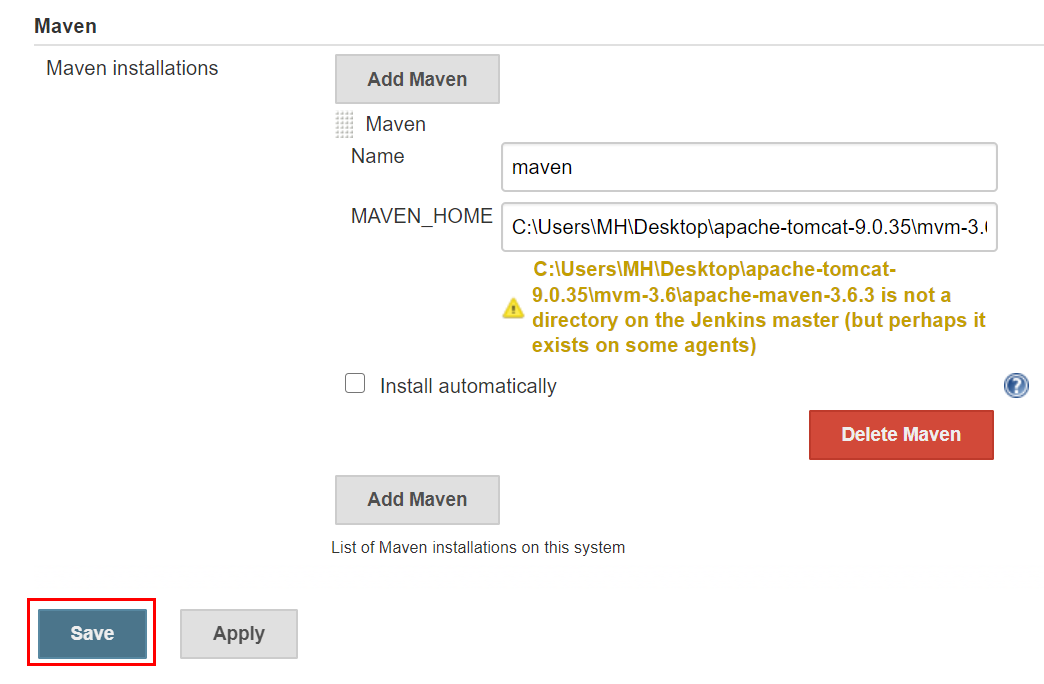Click the Maven installation drag handle

click(344, 125)
